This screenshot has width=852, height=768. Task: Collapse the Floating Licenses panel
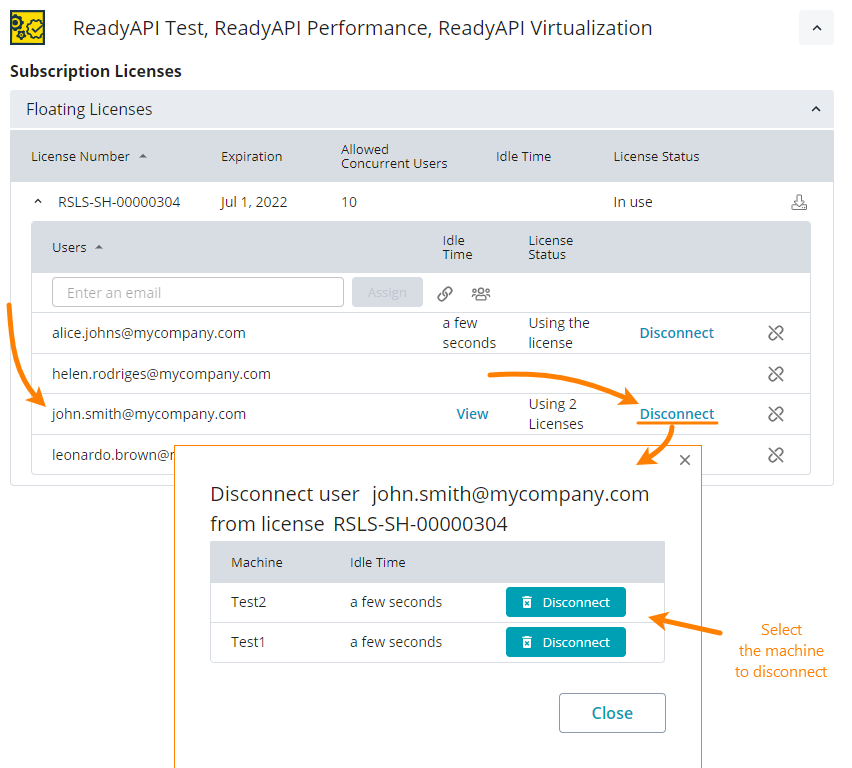(816, 109)
